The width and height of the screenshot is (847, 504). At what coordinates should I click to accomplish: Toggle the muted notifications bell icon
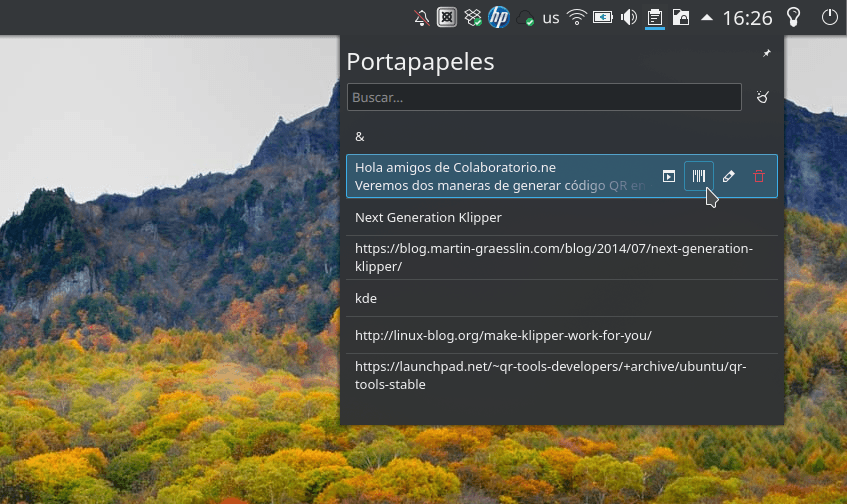click(x=421, y=18)
